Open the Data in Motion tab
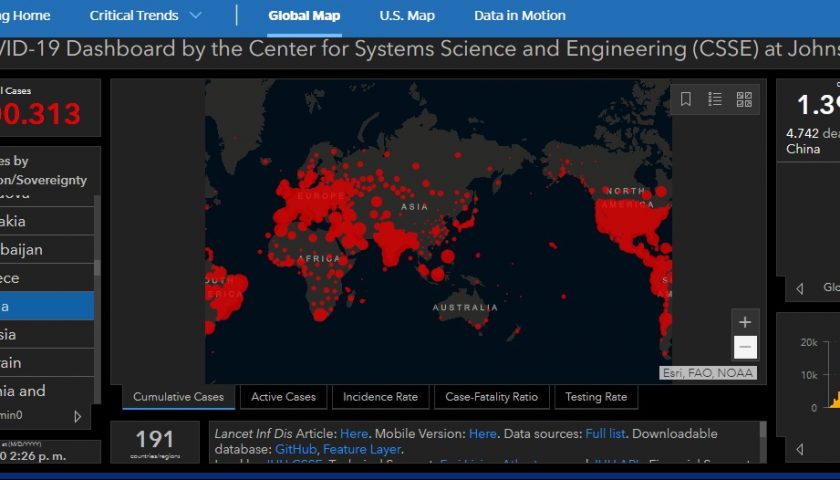This screenshot has height=480, width=840. tap(519, 16)
